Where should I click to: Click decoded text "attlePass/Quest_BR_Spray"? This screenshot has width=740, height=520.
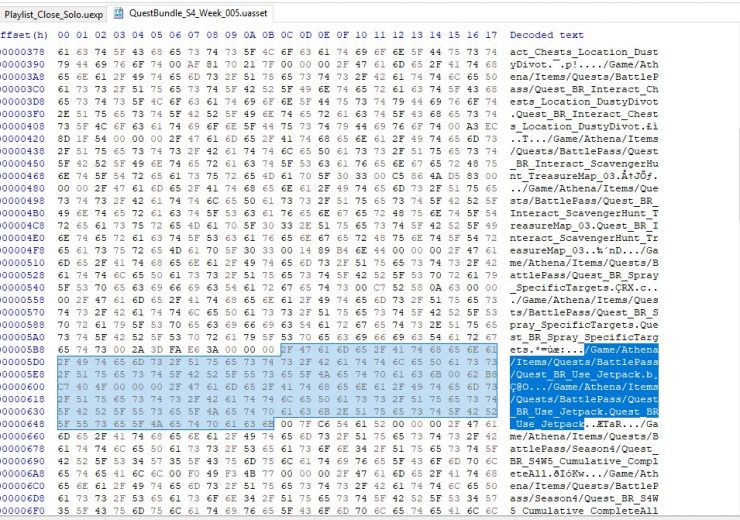(584, 275)
